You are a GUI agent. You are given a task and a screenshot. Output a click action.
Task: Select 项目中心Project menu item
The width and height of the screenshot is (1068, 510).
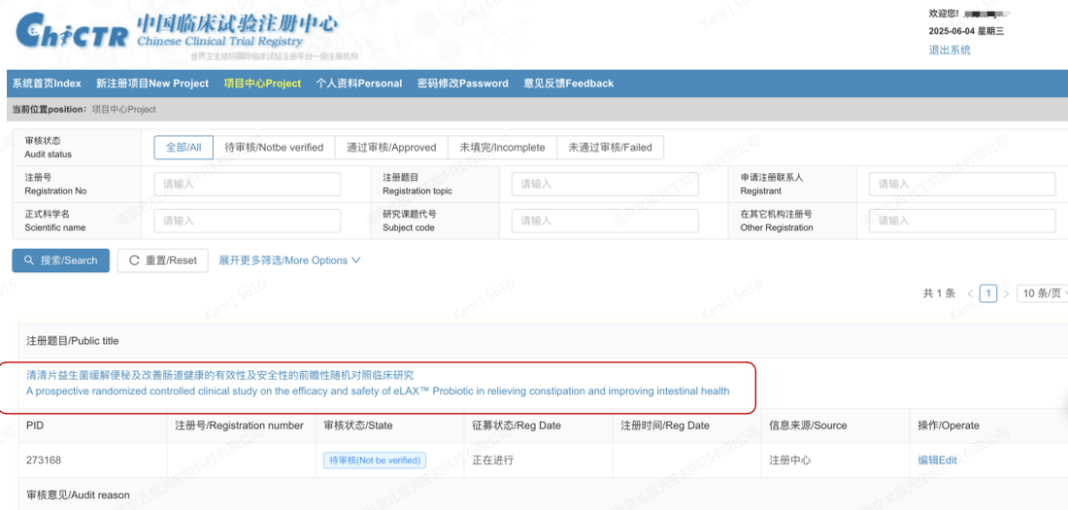point(262,84)
